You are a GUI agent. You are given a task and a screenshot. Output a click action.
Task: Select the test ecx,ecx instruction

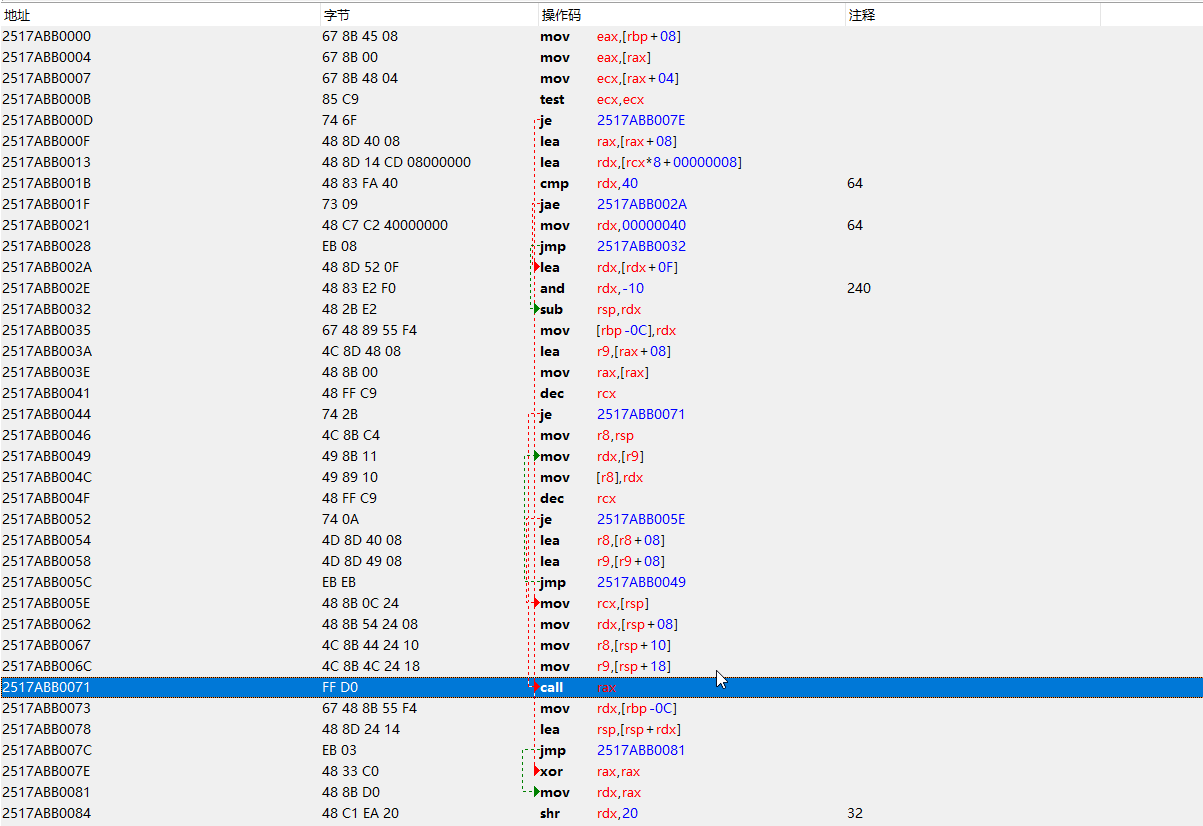point(592,99)
